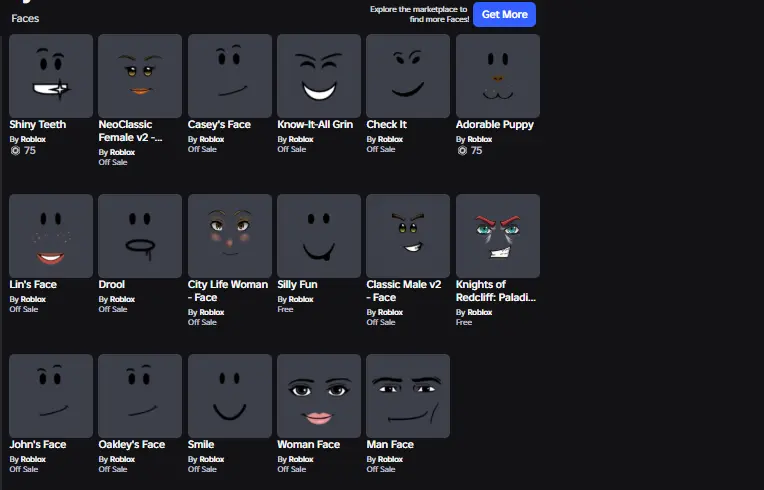Choose the Adorable Puppy face
Viewport: 764px width, 490px height.
(497, 76)
